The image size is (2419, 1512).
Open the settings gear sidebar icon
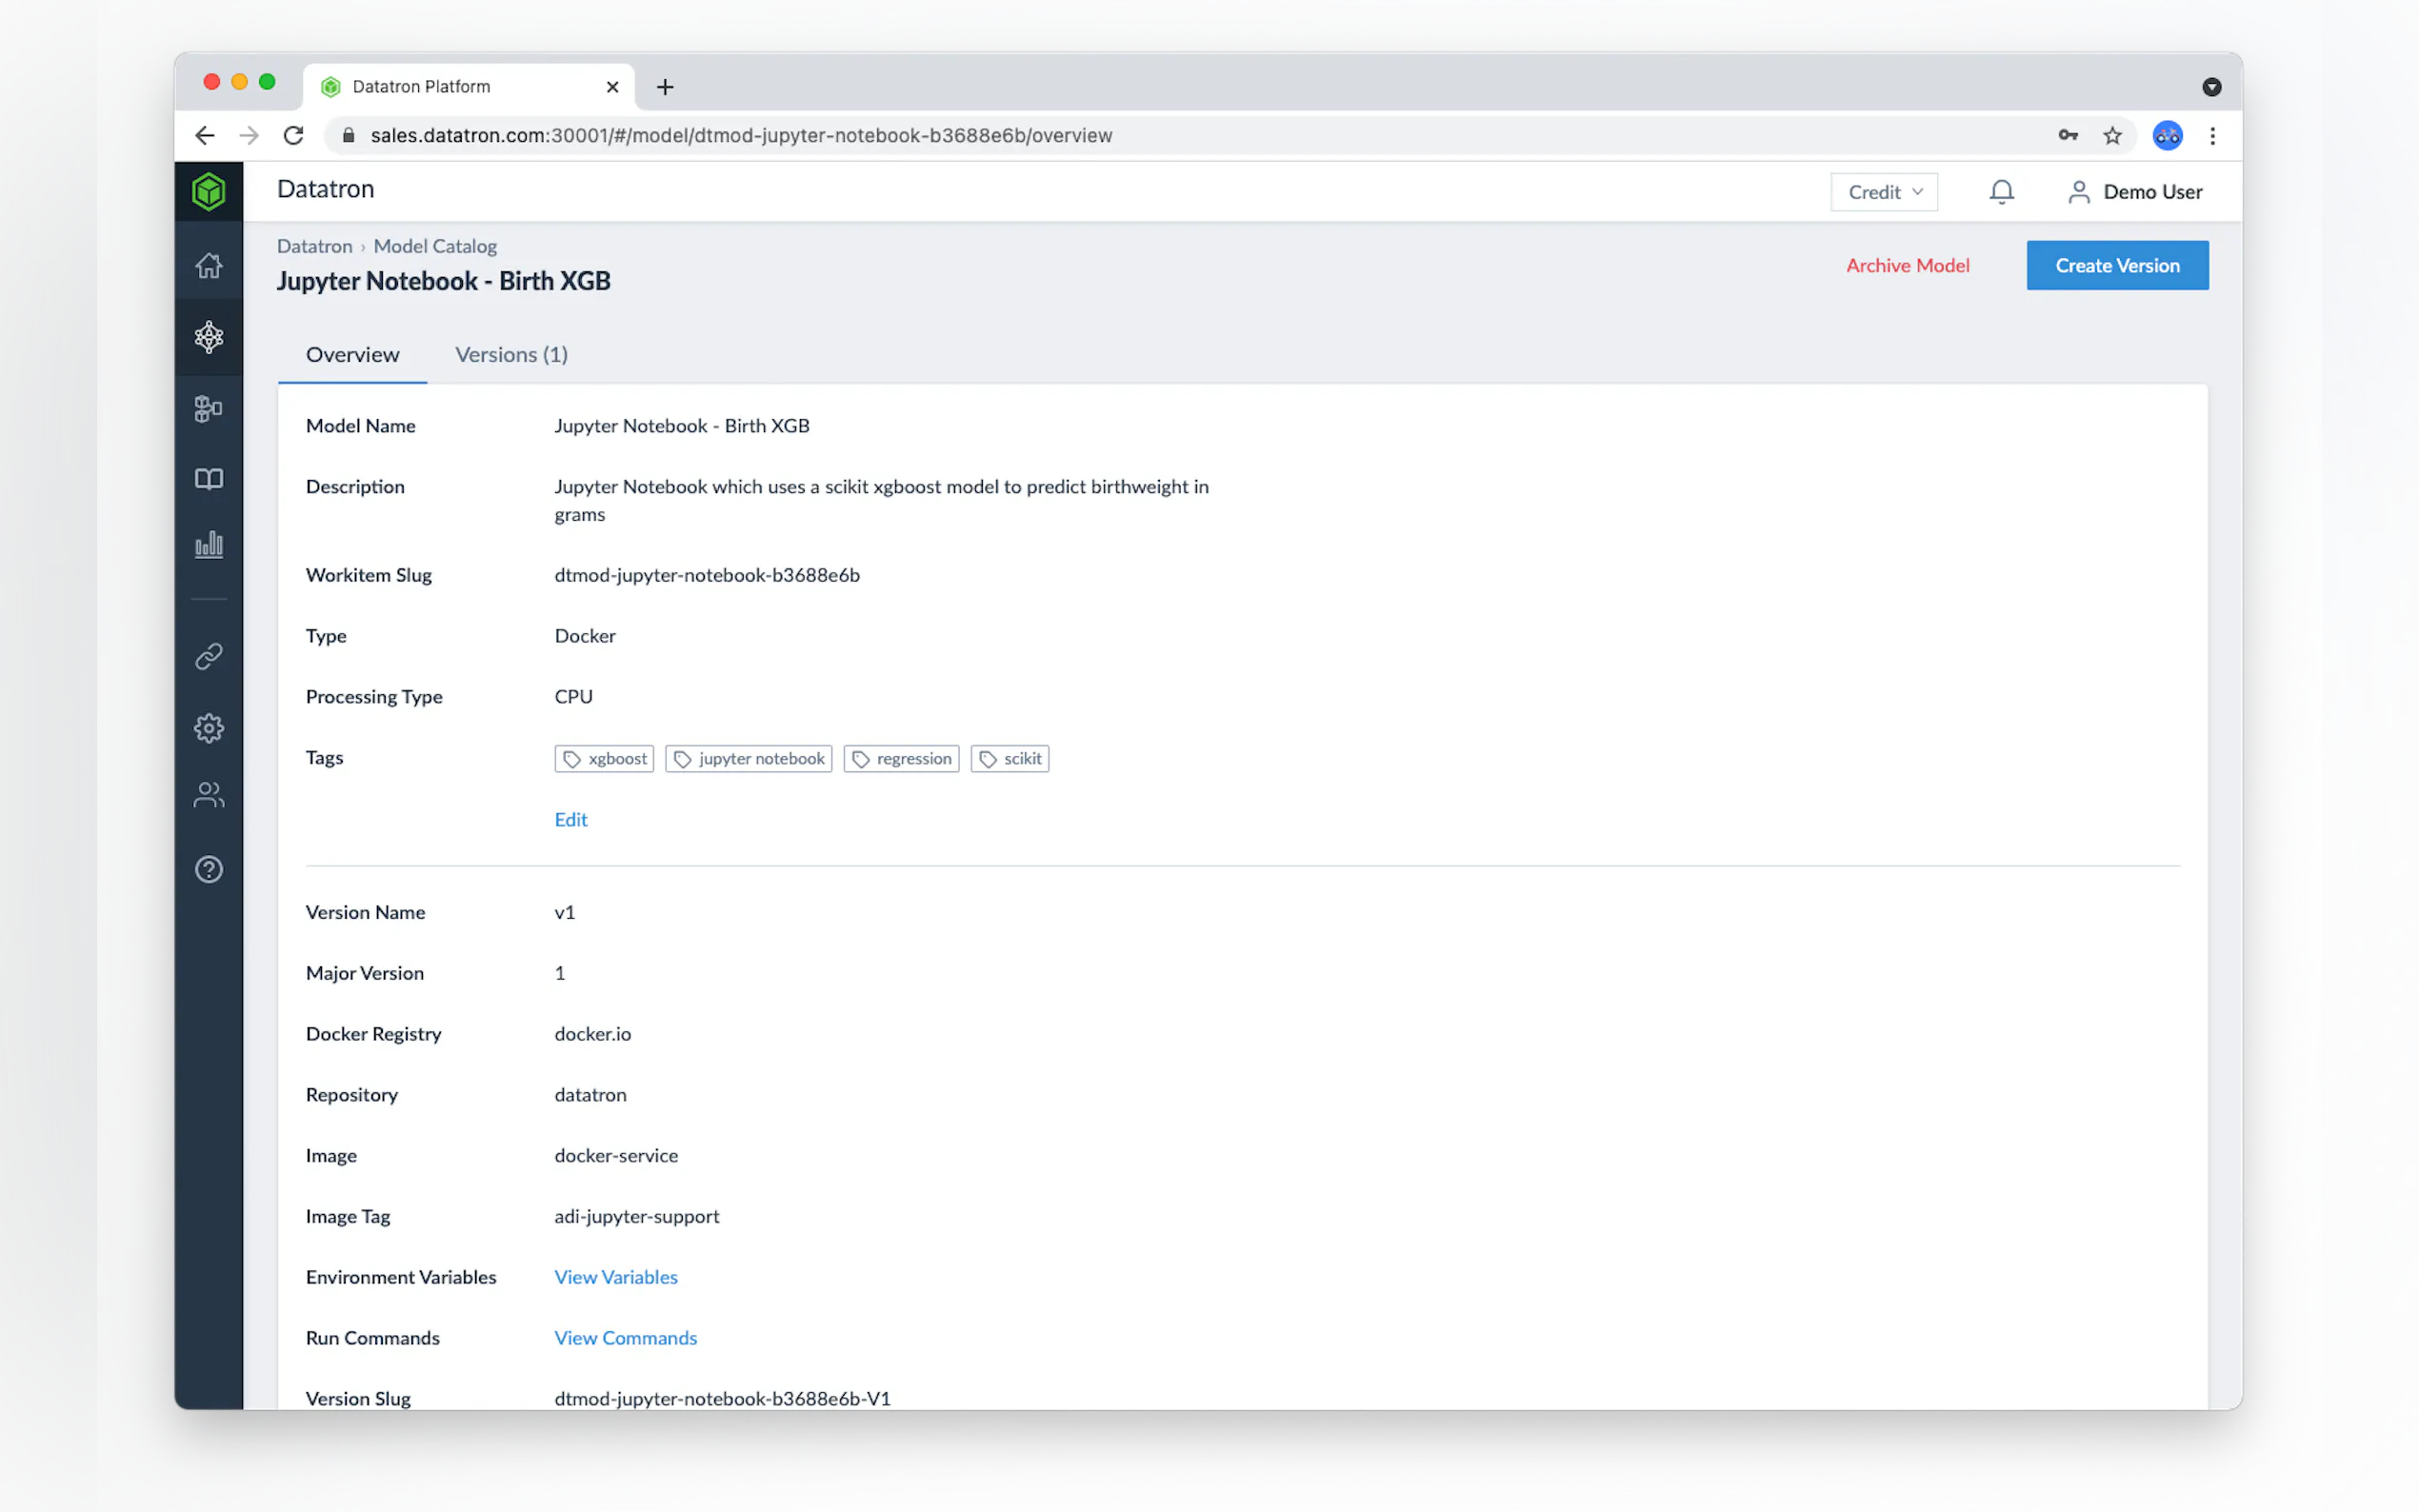pos(208,728)
